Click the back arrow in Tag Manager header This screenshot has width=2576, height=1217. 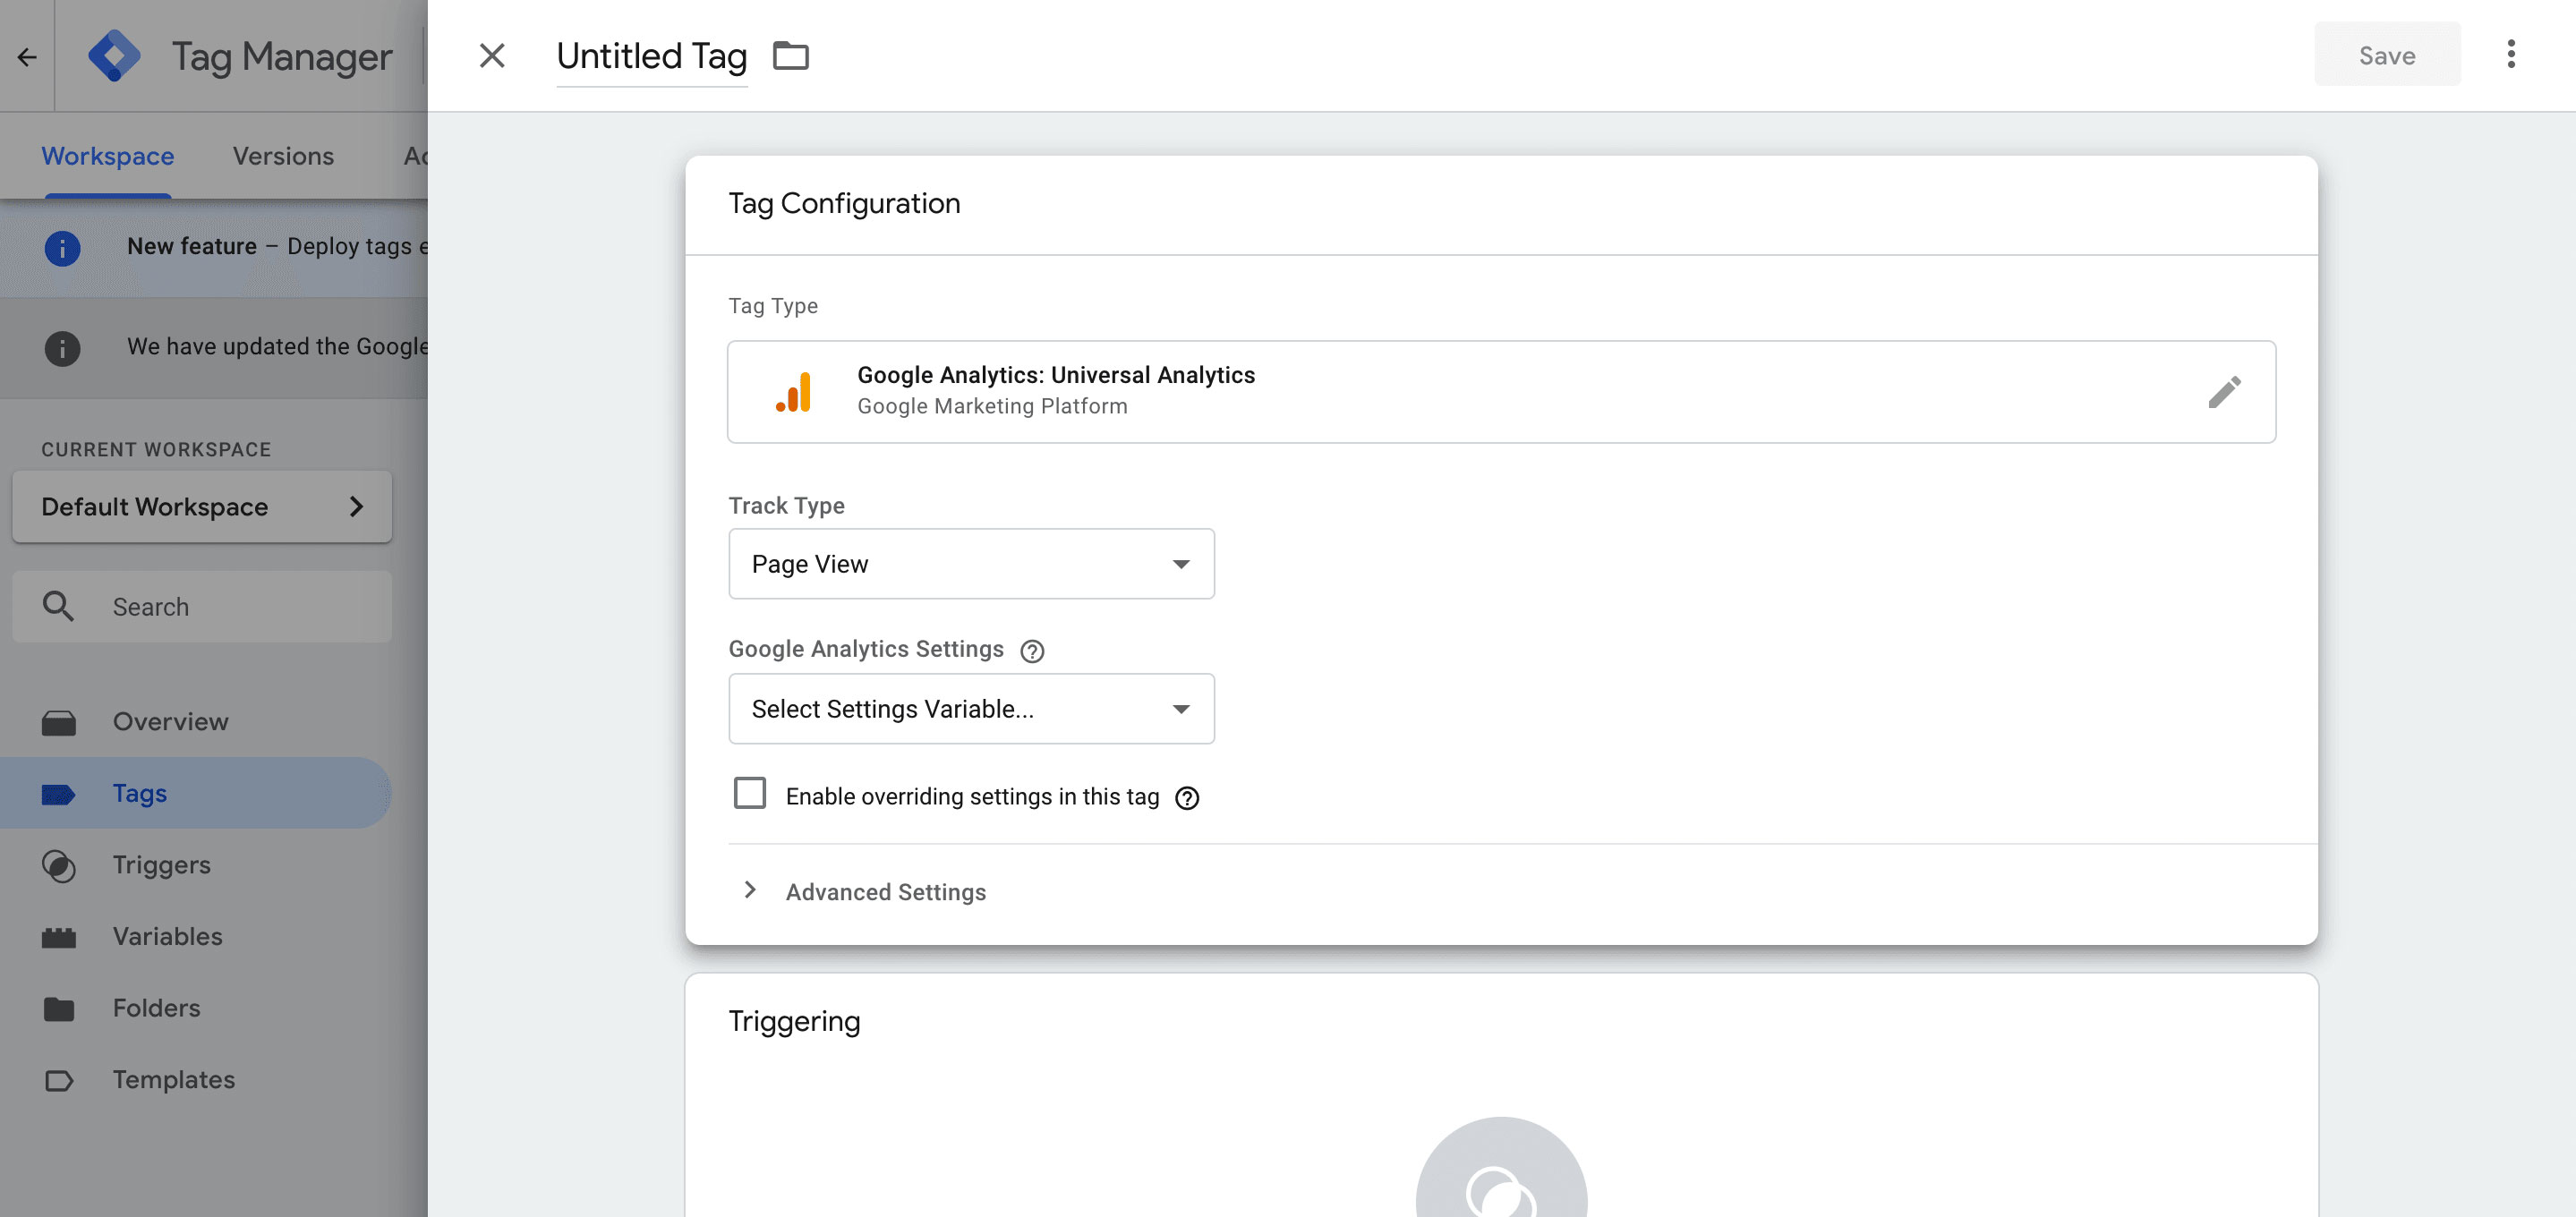click(x=27, y=57)
